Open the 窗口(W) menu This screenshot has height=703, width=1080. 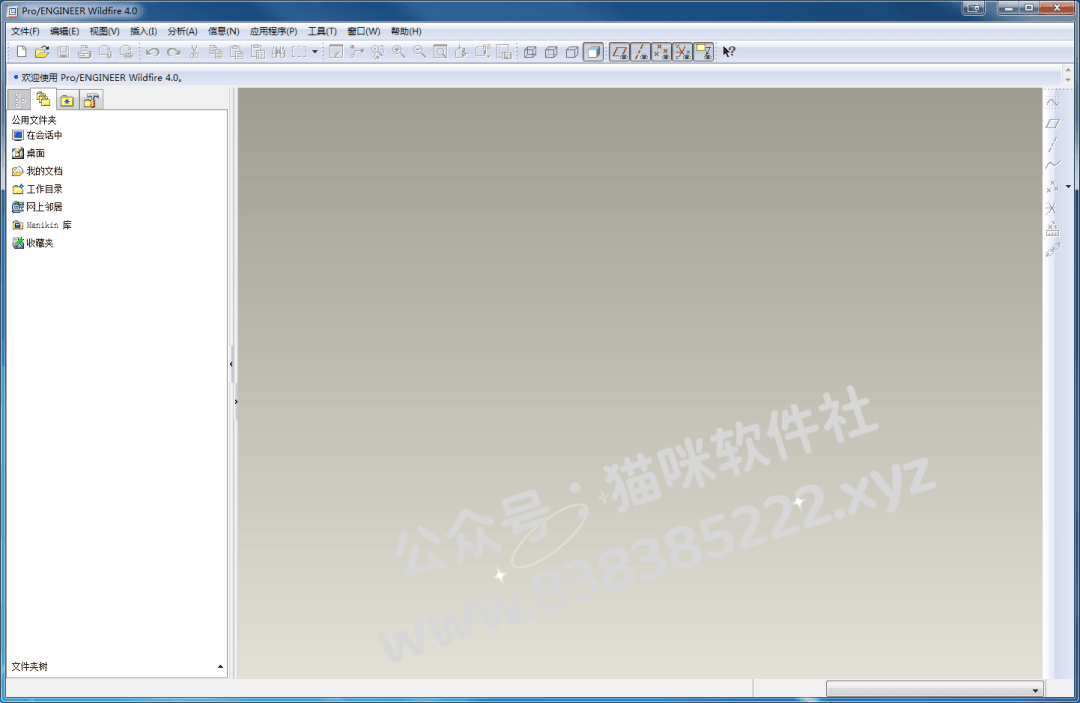(364, 31)
